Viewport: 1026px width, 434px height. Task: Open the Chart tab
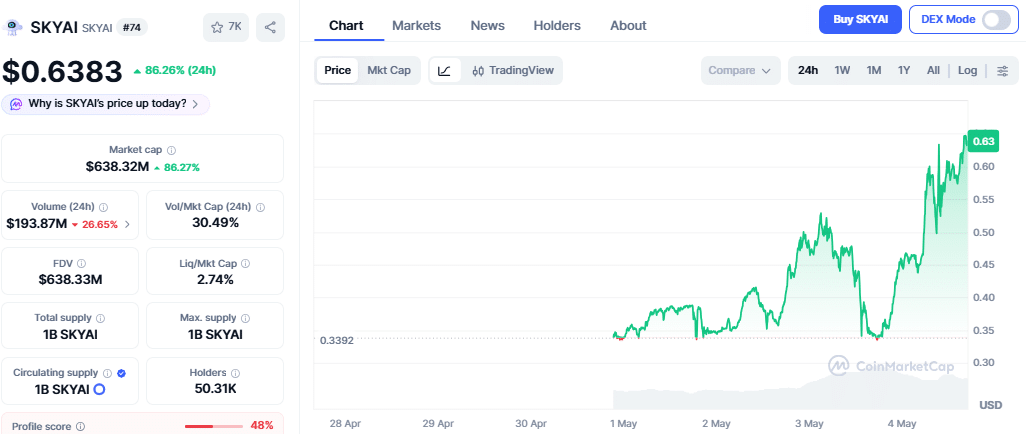346,26
